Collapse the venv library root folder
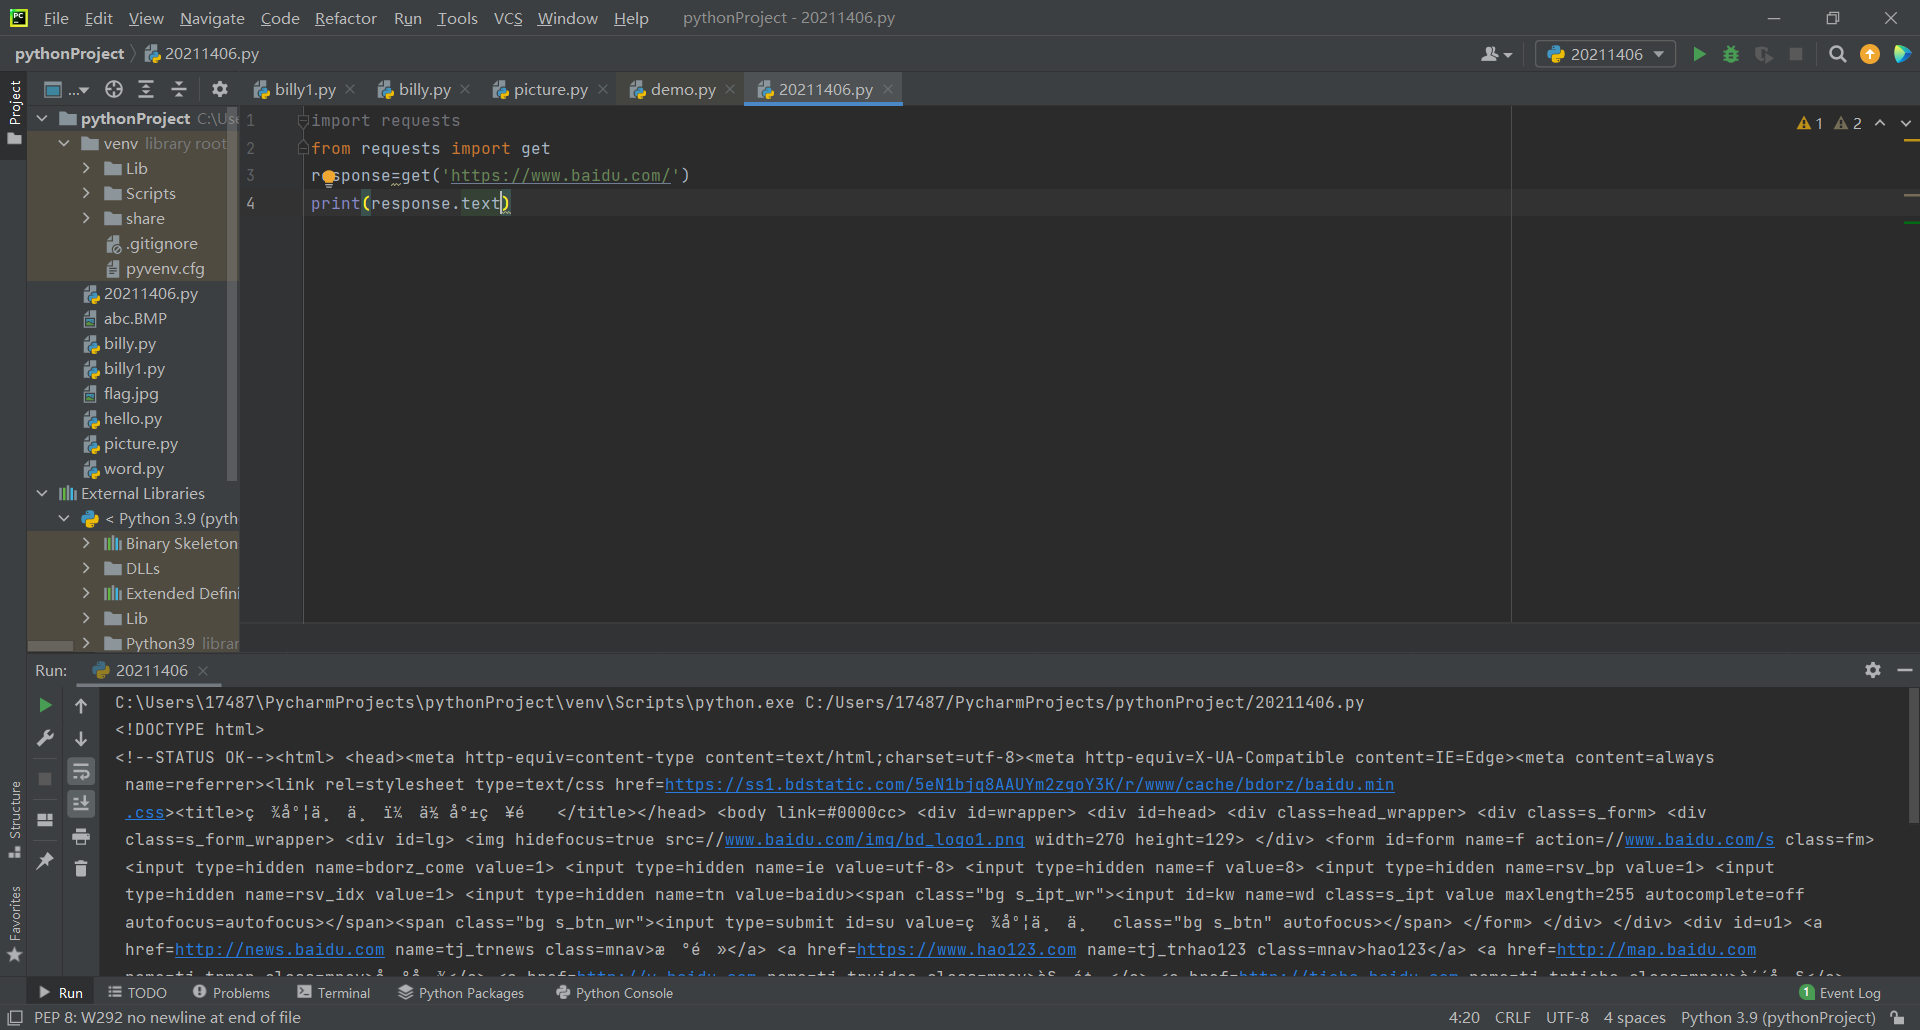Screen dimensions: 1920x1030 (64, 143)
